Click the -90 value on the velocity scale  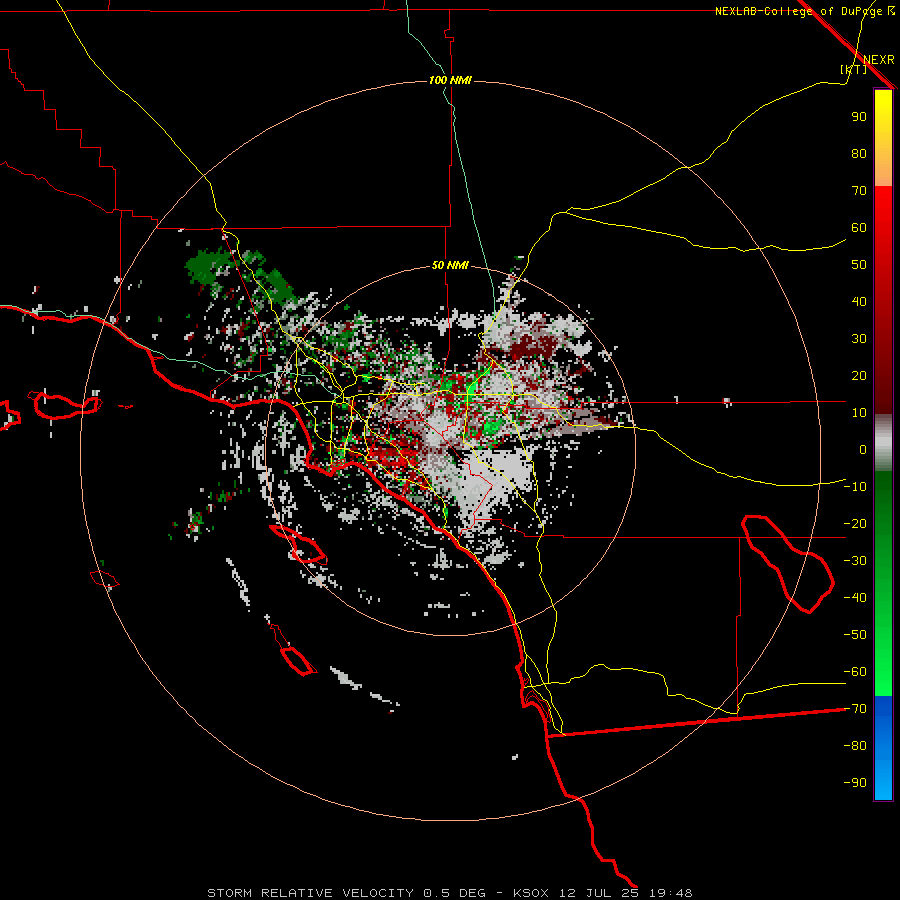click(x=855, y=783)
